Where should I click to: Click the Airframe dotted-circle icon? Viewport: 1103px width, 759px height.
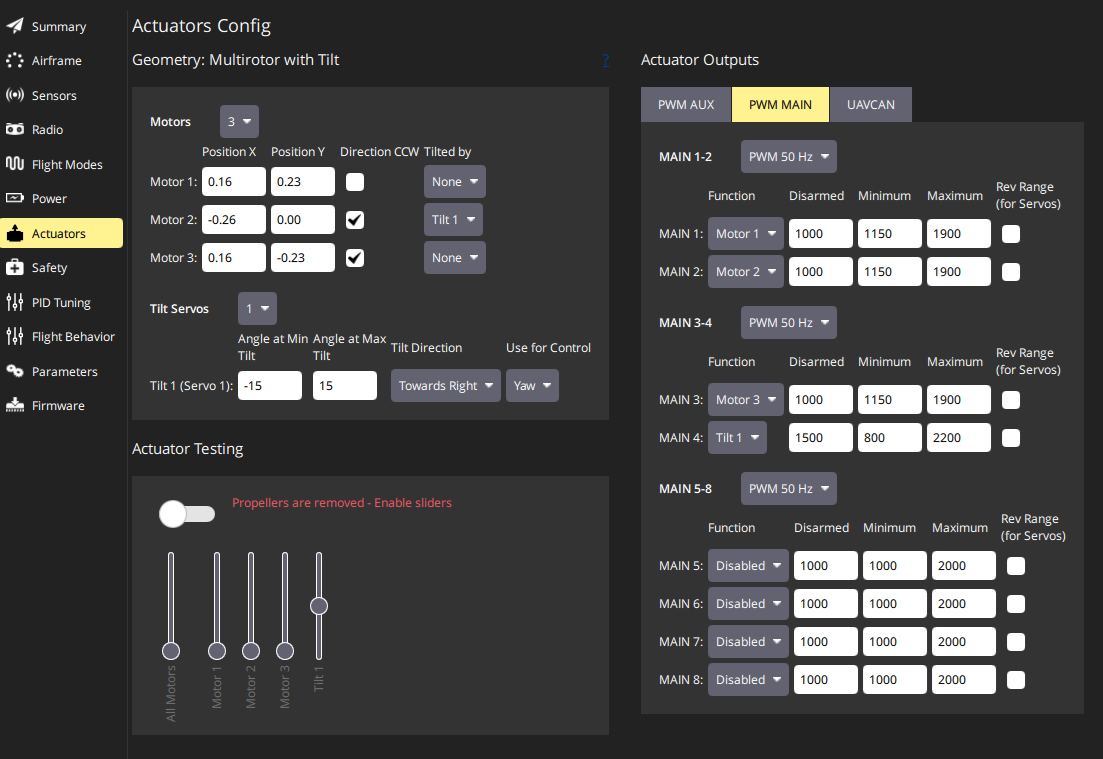click(x=15, y=60)
